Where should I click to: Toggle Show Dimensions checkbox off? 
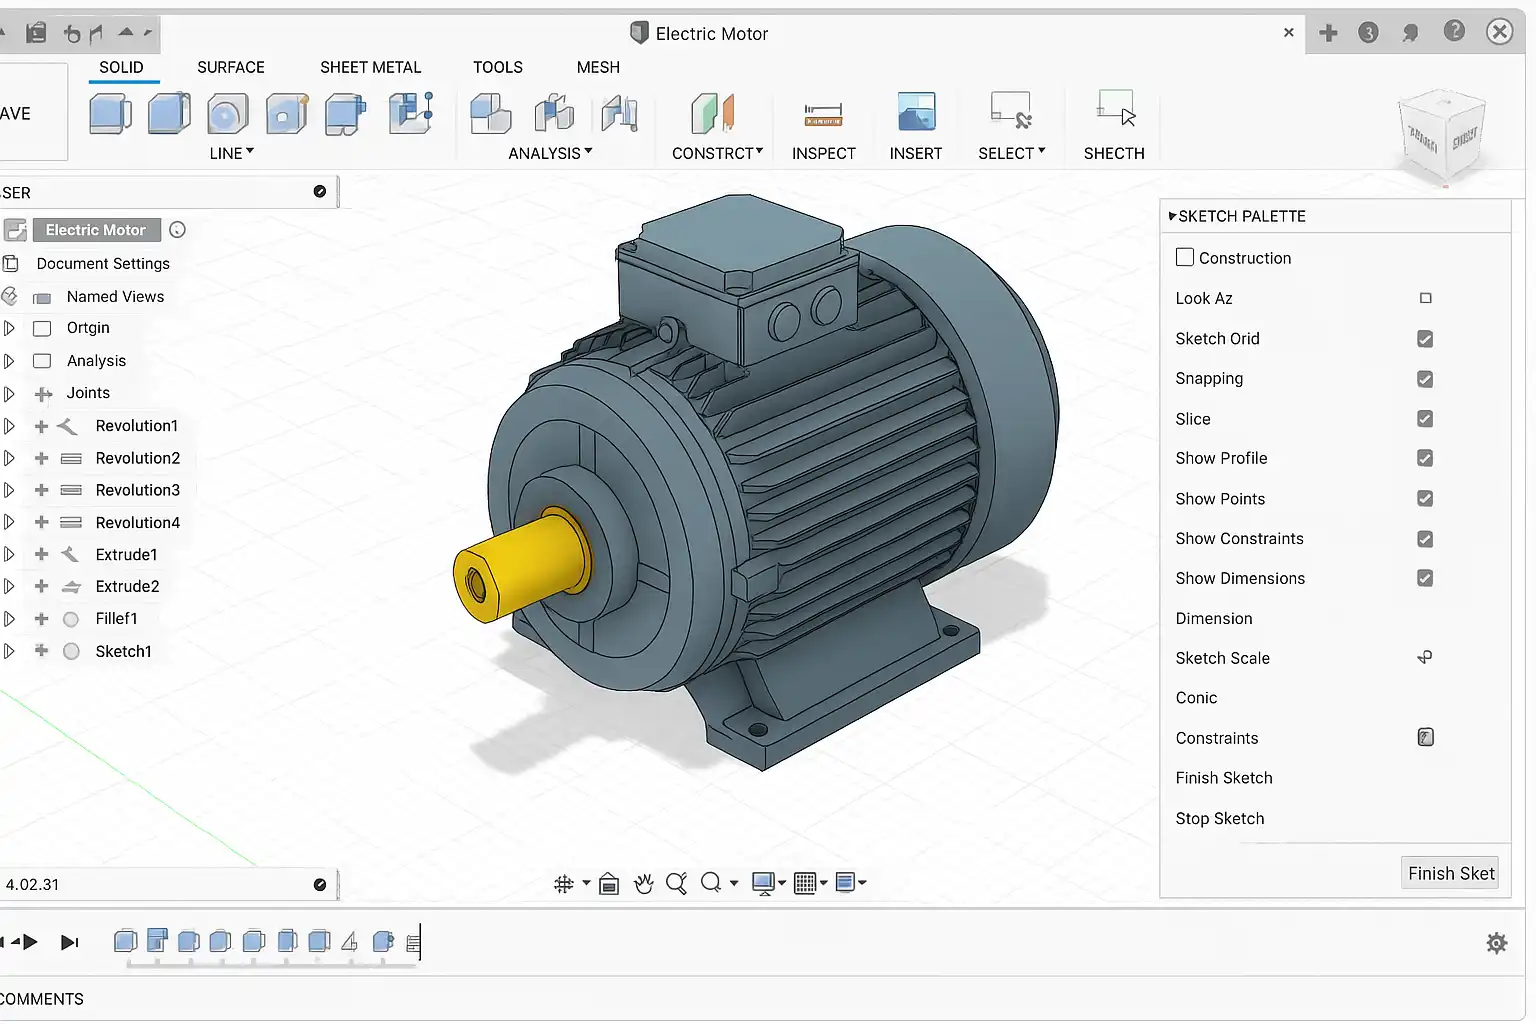coord(1425,578)
